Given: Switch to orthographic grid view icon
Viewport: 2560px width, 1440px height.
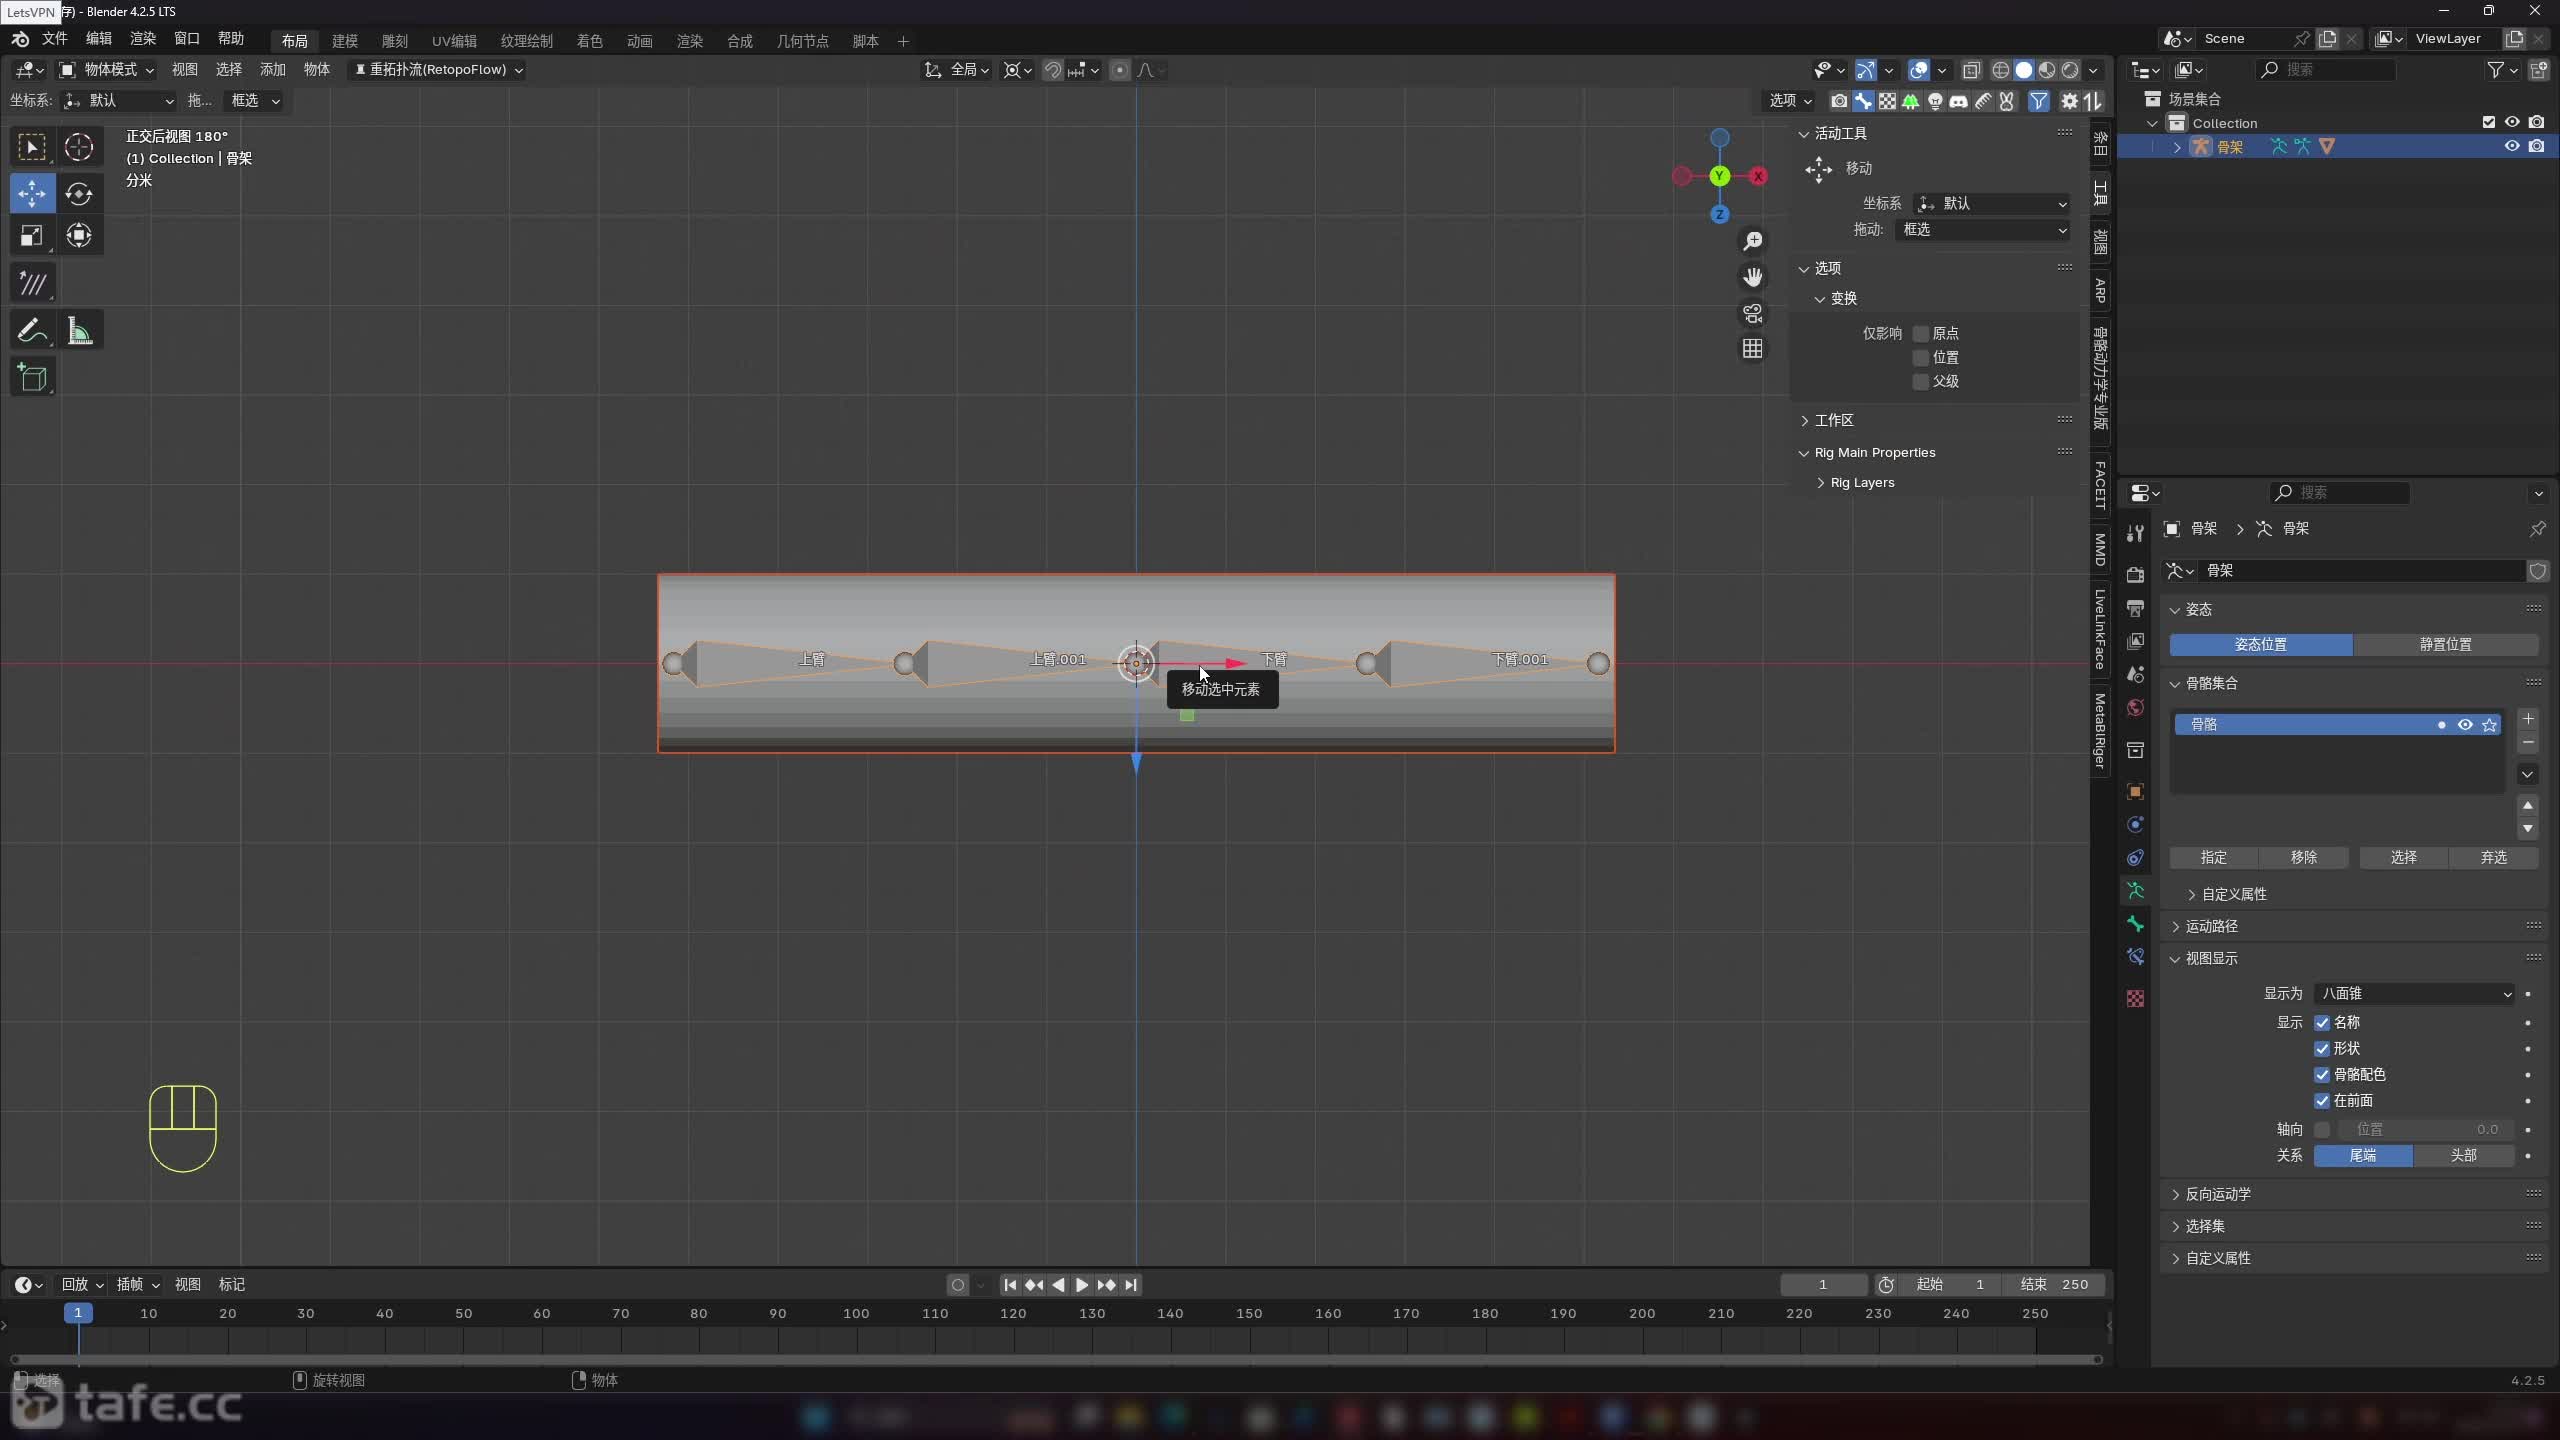Looking at the screenshot, I should [1752, 349].
